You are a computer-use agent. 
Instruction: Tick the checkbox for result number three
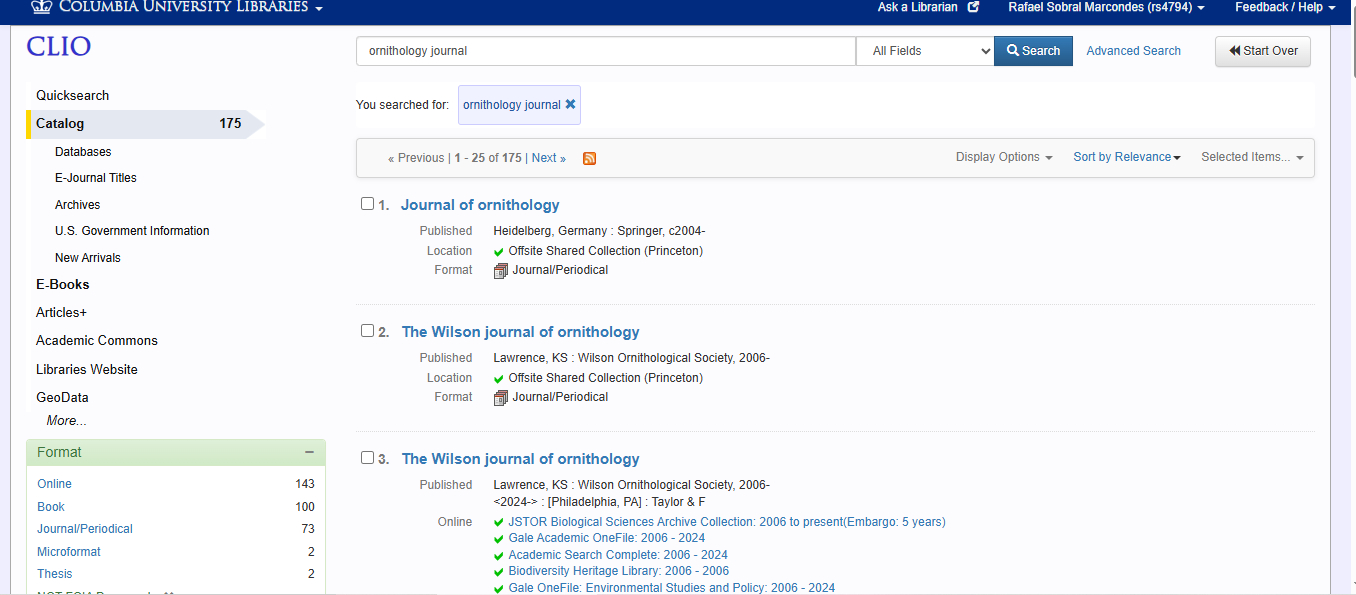367,458
